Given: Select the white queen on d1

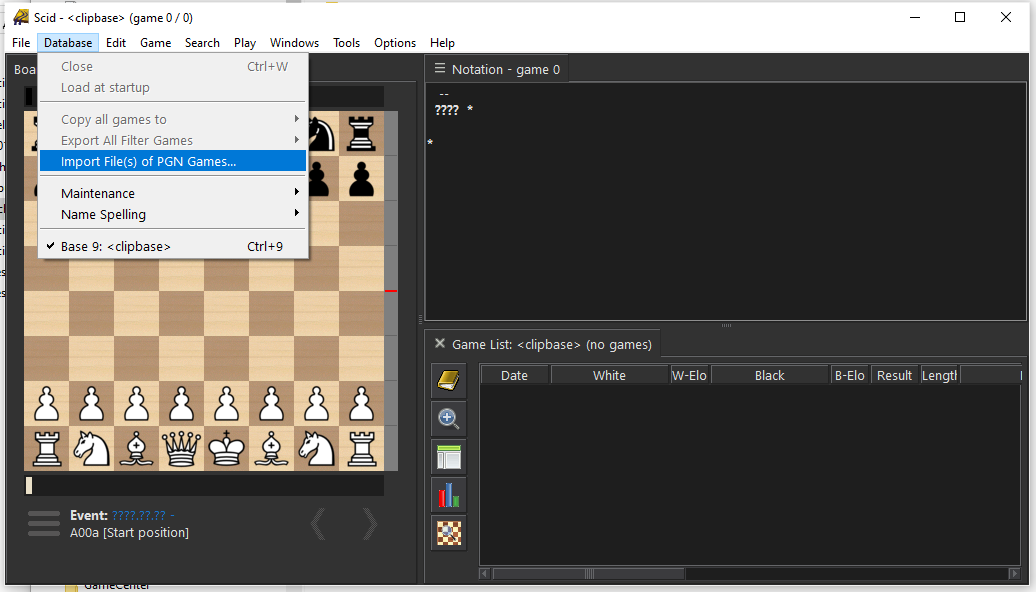Looking at the screenshot, I should (x=182, y=449).
